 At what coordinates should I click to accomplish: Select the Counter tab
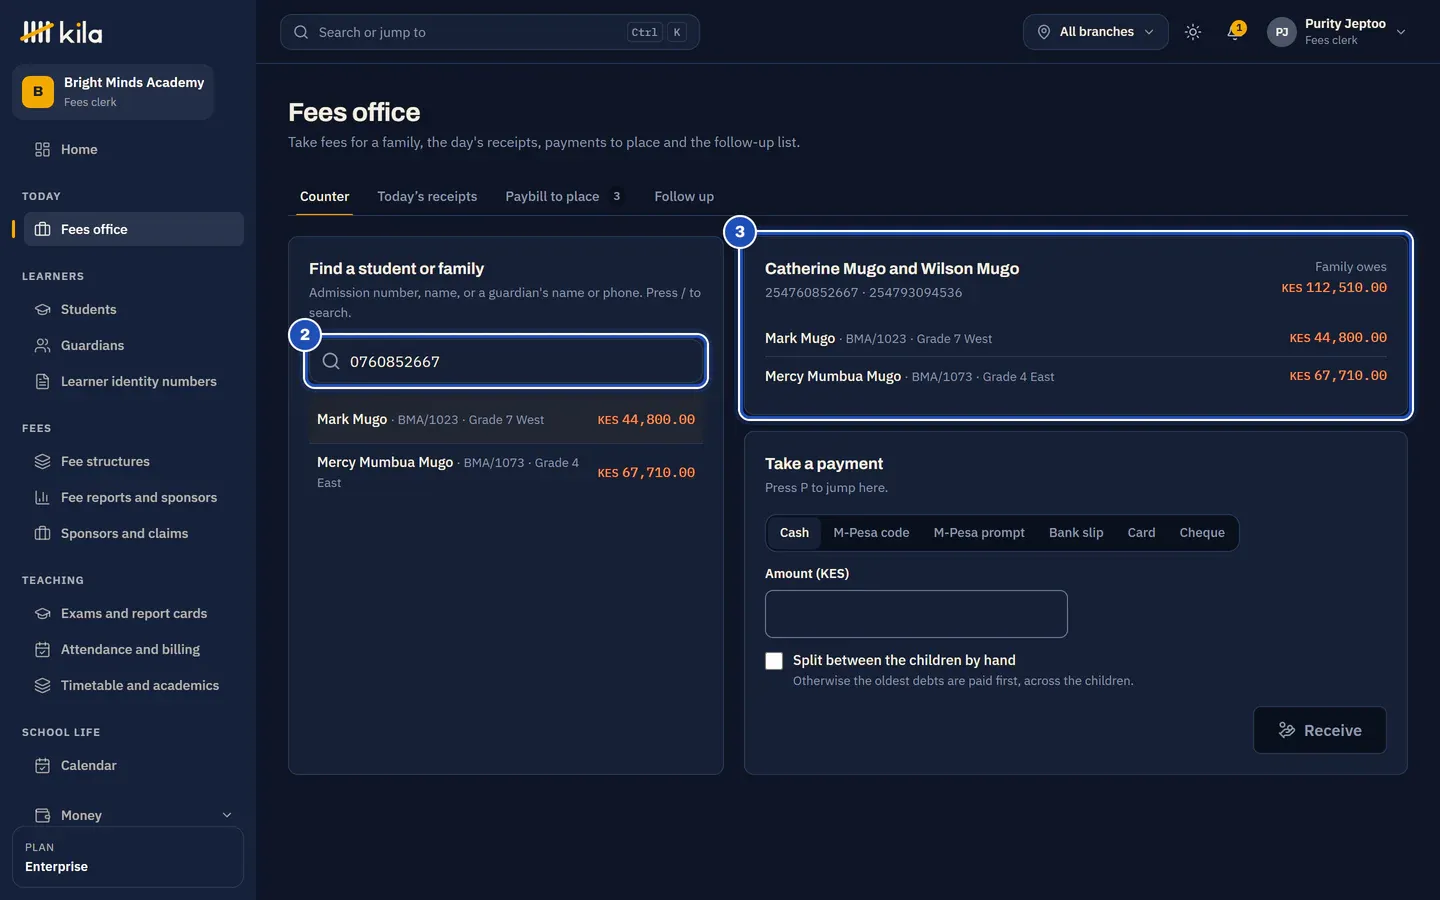click(x=325, y=196)
